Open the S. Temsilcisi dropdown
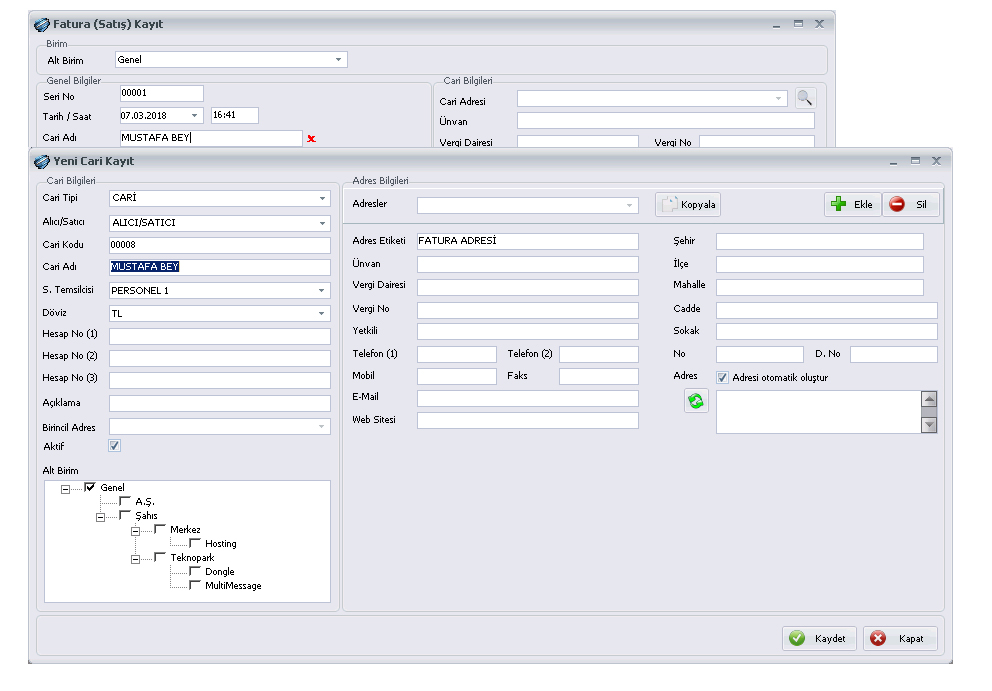Screen dimensions: 992x691 [x=321, y=291]
